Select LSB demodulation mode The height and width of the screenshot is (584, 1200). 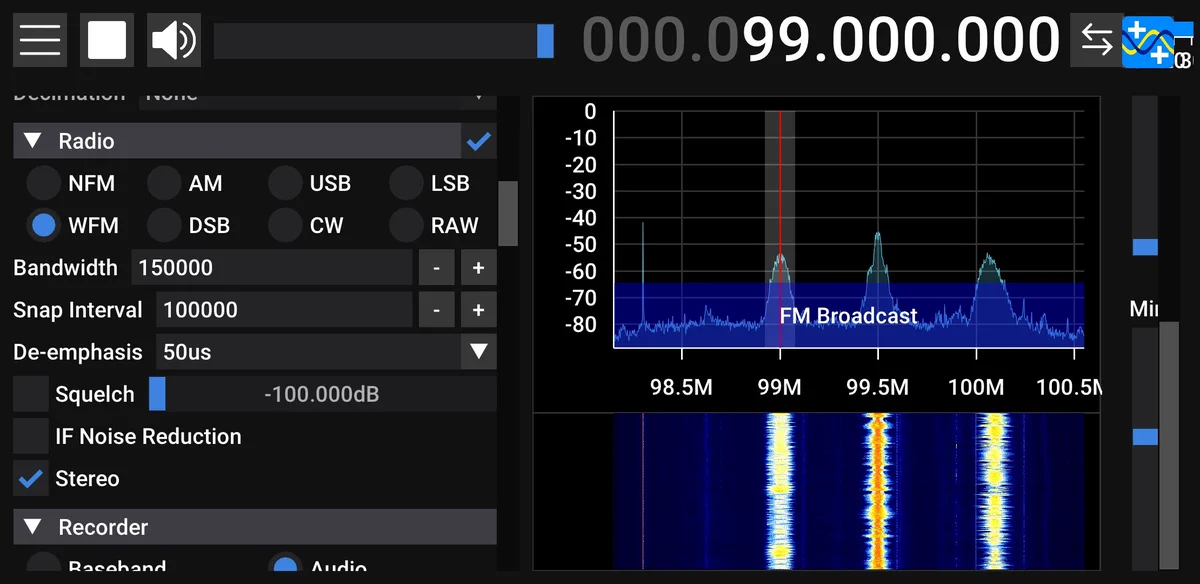coord(406,183)
